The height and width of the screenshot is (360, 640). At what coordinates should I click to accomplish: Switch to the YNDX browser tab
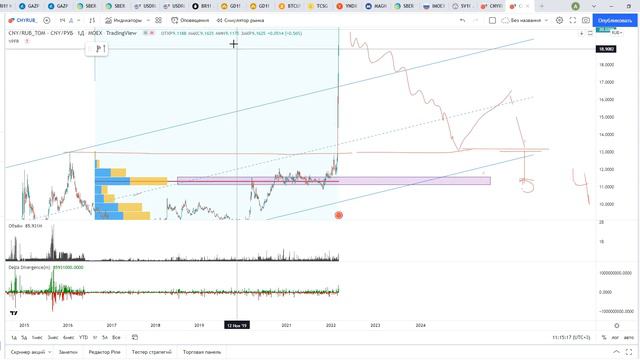coord(347,6)
